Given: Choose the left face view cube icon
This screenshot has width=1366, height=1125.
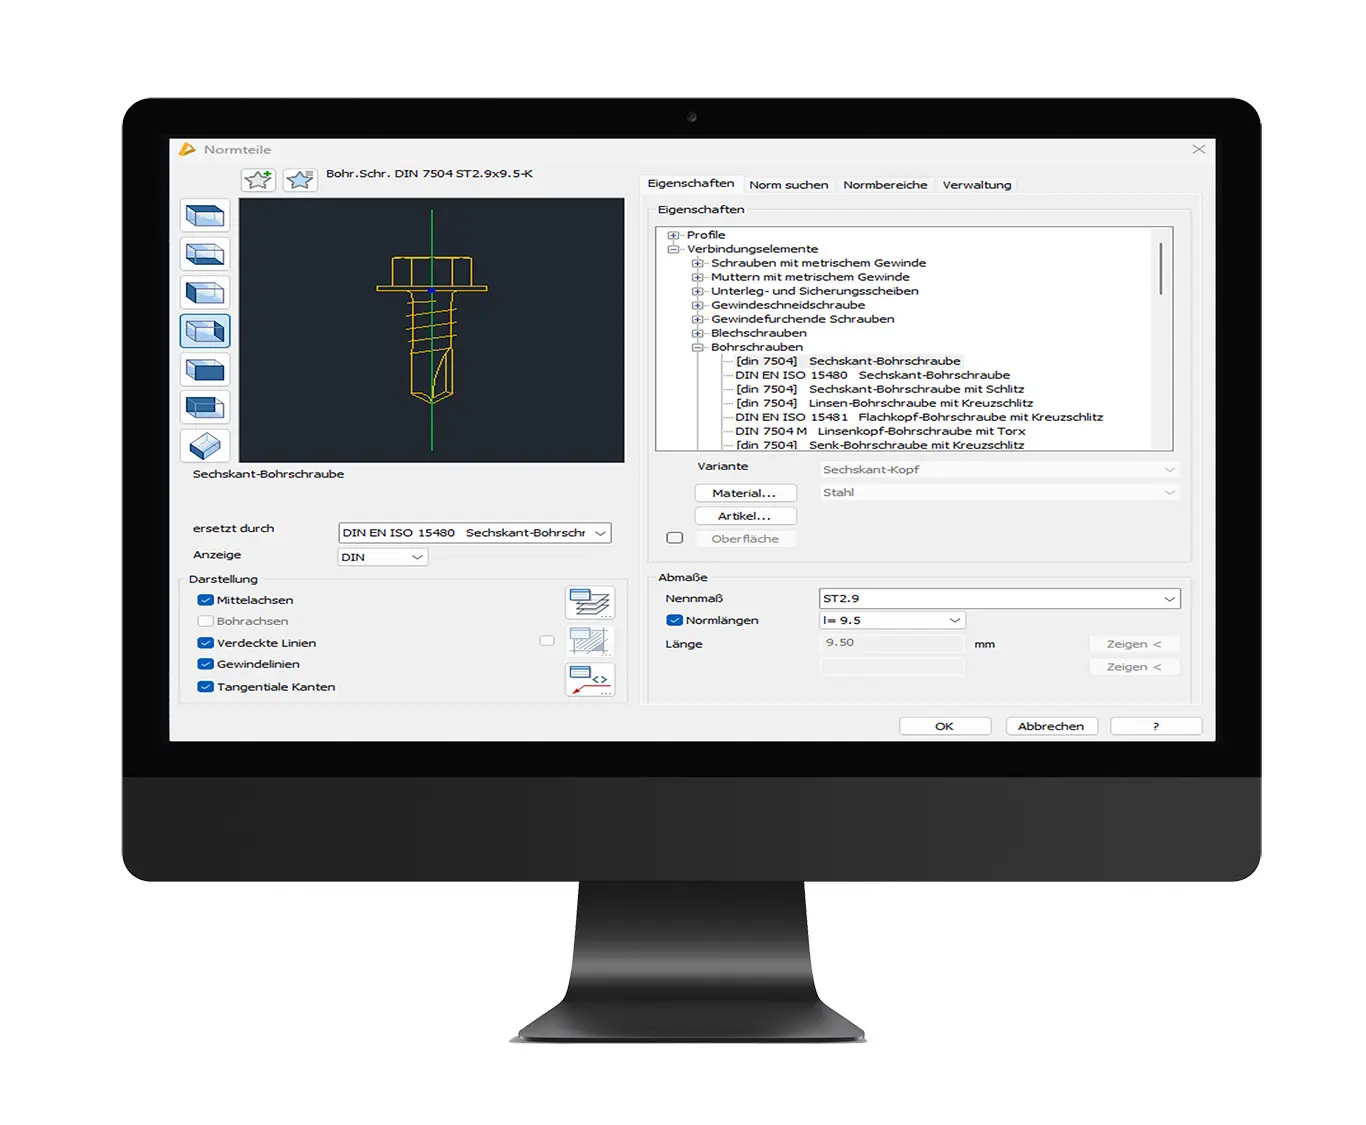Looking at the screenshot, I should click(205, 293).
